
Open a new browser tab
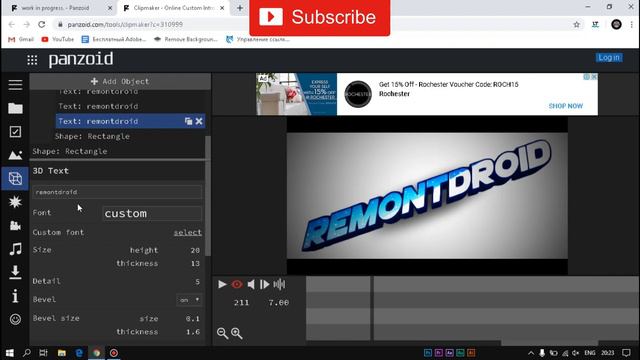(240, 8)
